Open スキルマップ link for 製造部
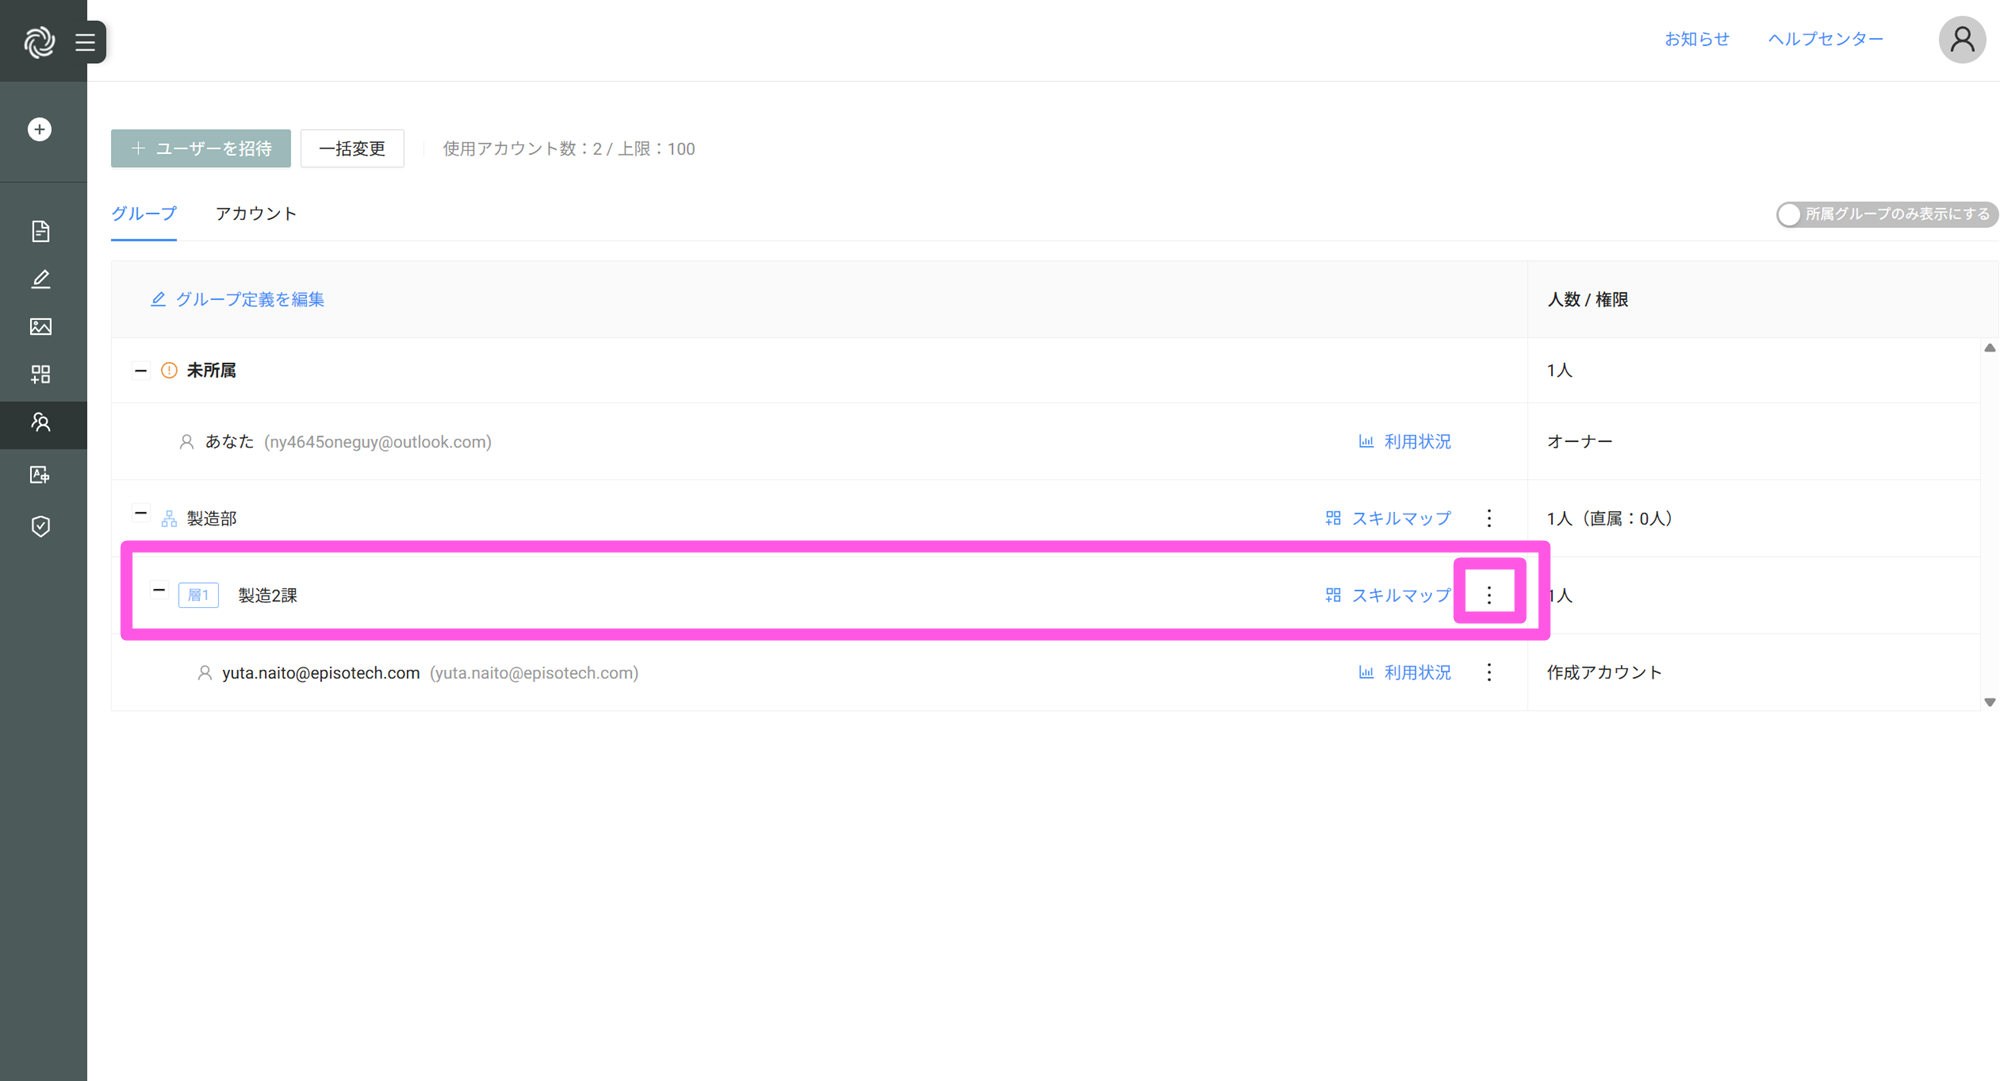This screenshot has height=1081, width=2000. [1388, 518]
